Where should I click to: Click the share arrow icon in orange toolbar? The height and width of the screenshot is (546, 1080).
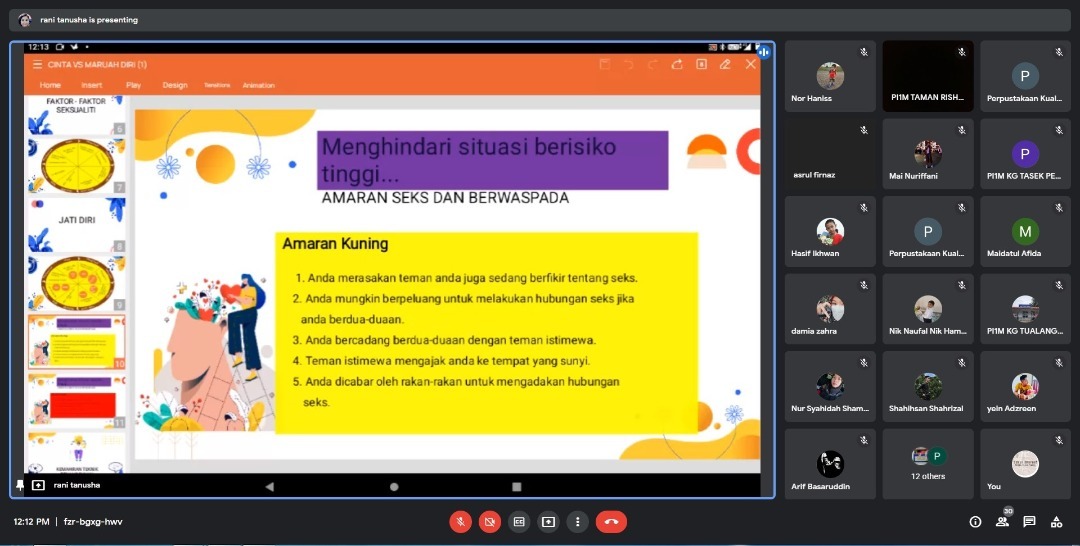pos(677,64)
